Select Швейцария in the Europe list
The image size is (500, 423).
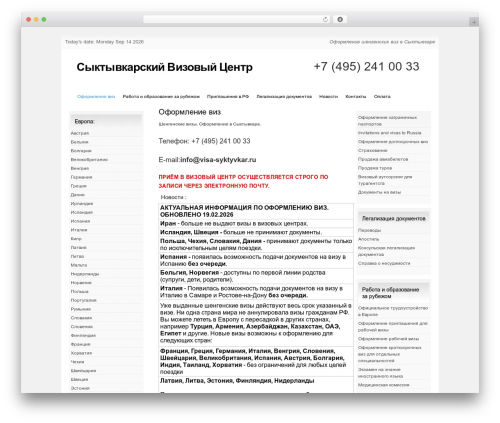tap(83, 371)
